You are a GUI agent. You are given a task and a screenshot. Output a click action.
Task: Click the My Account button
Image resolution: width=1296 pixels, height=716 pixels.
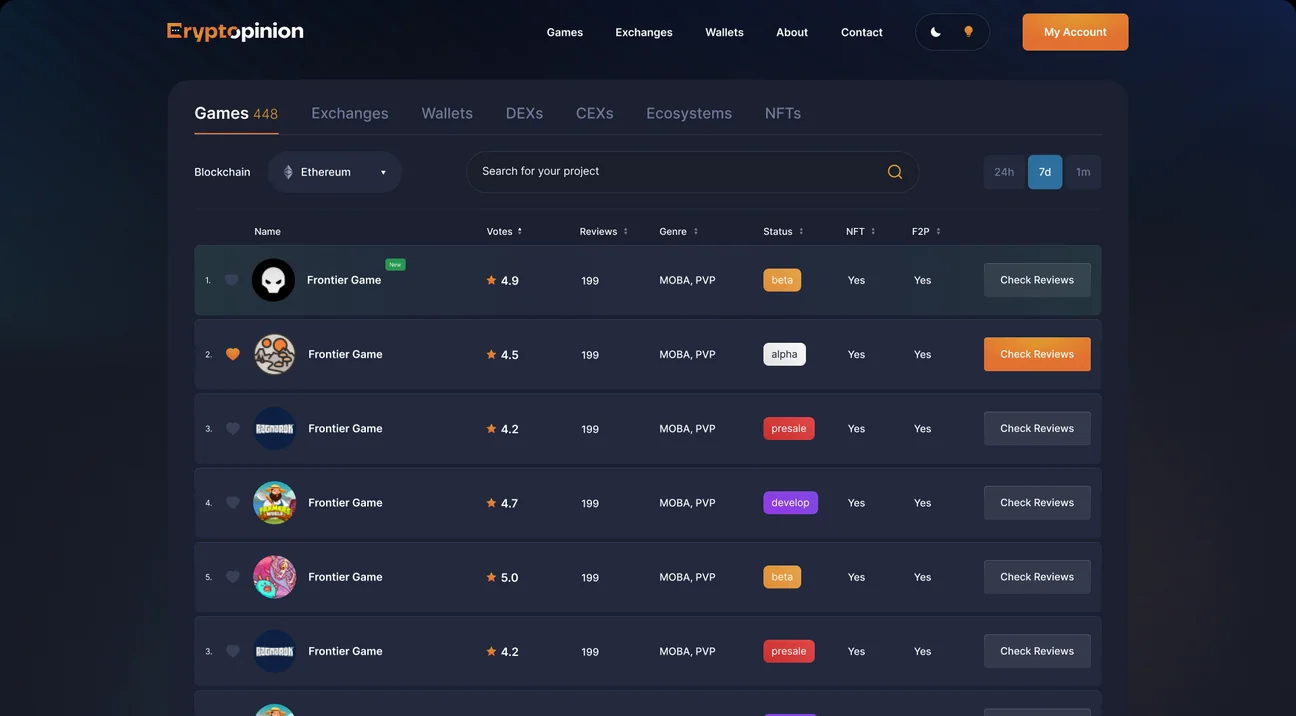click(x=1075, y=32)
